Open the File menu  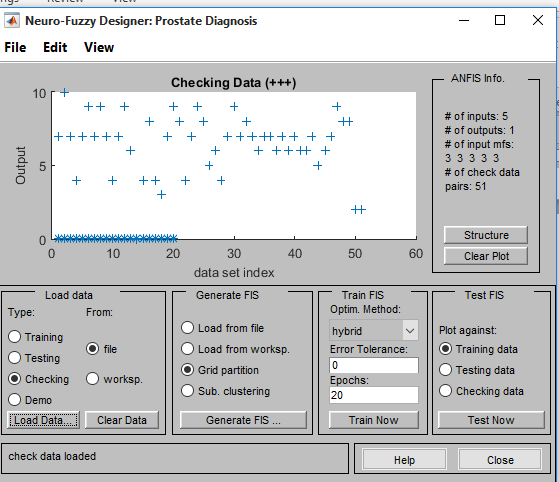pos(15,47)
